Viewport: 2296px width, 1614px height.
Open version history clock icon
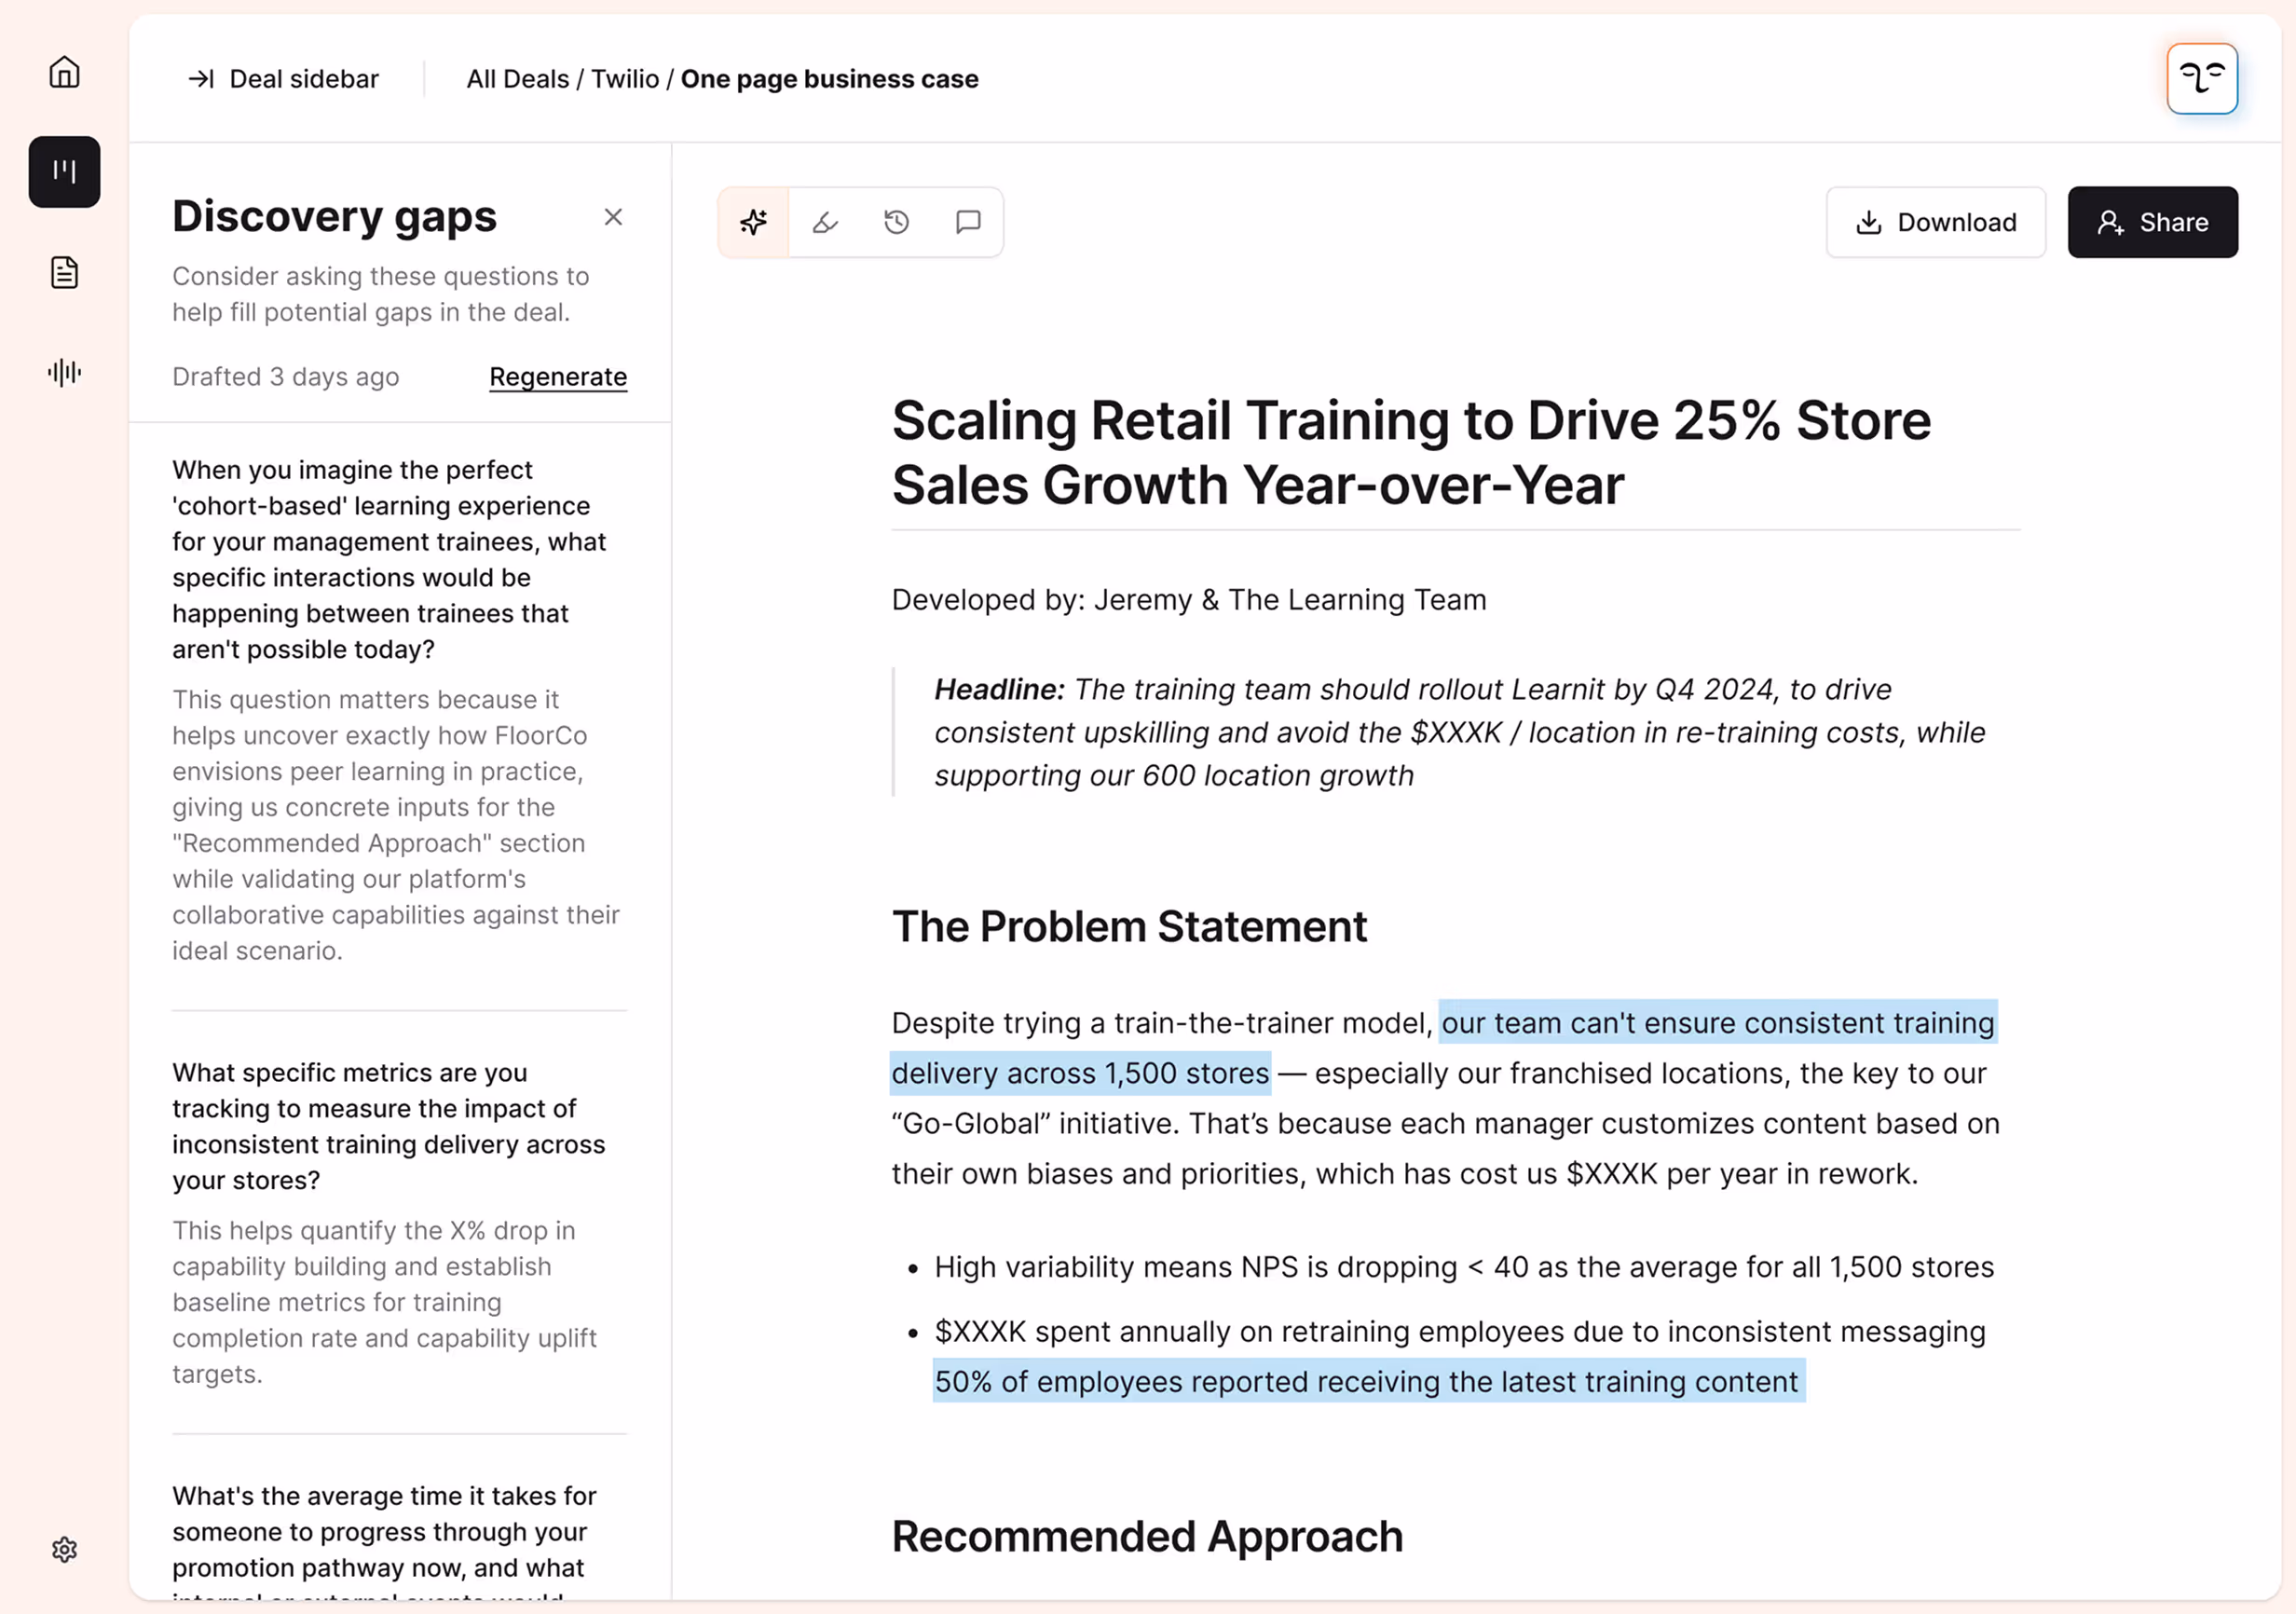897,222
